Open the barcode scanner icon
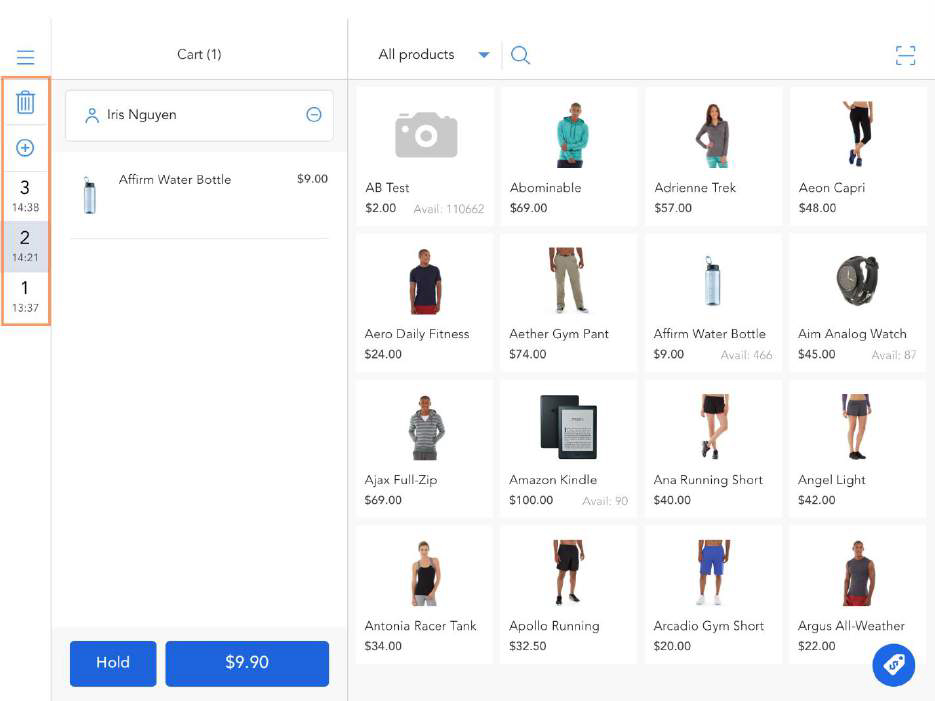The width and height of the screenshot is (935, 701). [905, 55]
